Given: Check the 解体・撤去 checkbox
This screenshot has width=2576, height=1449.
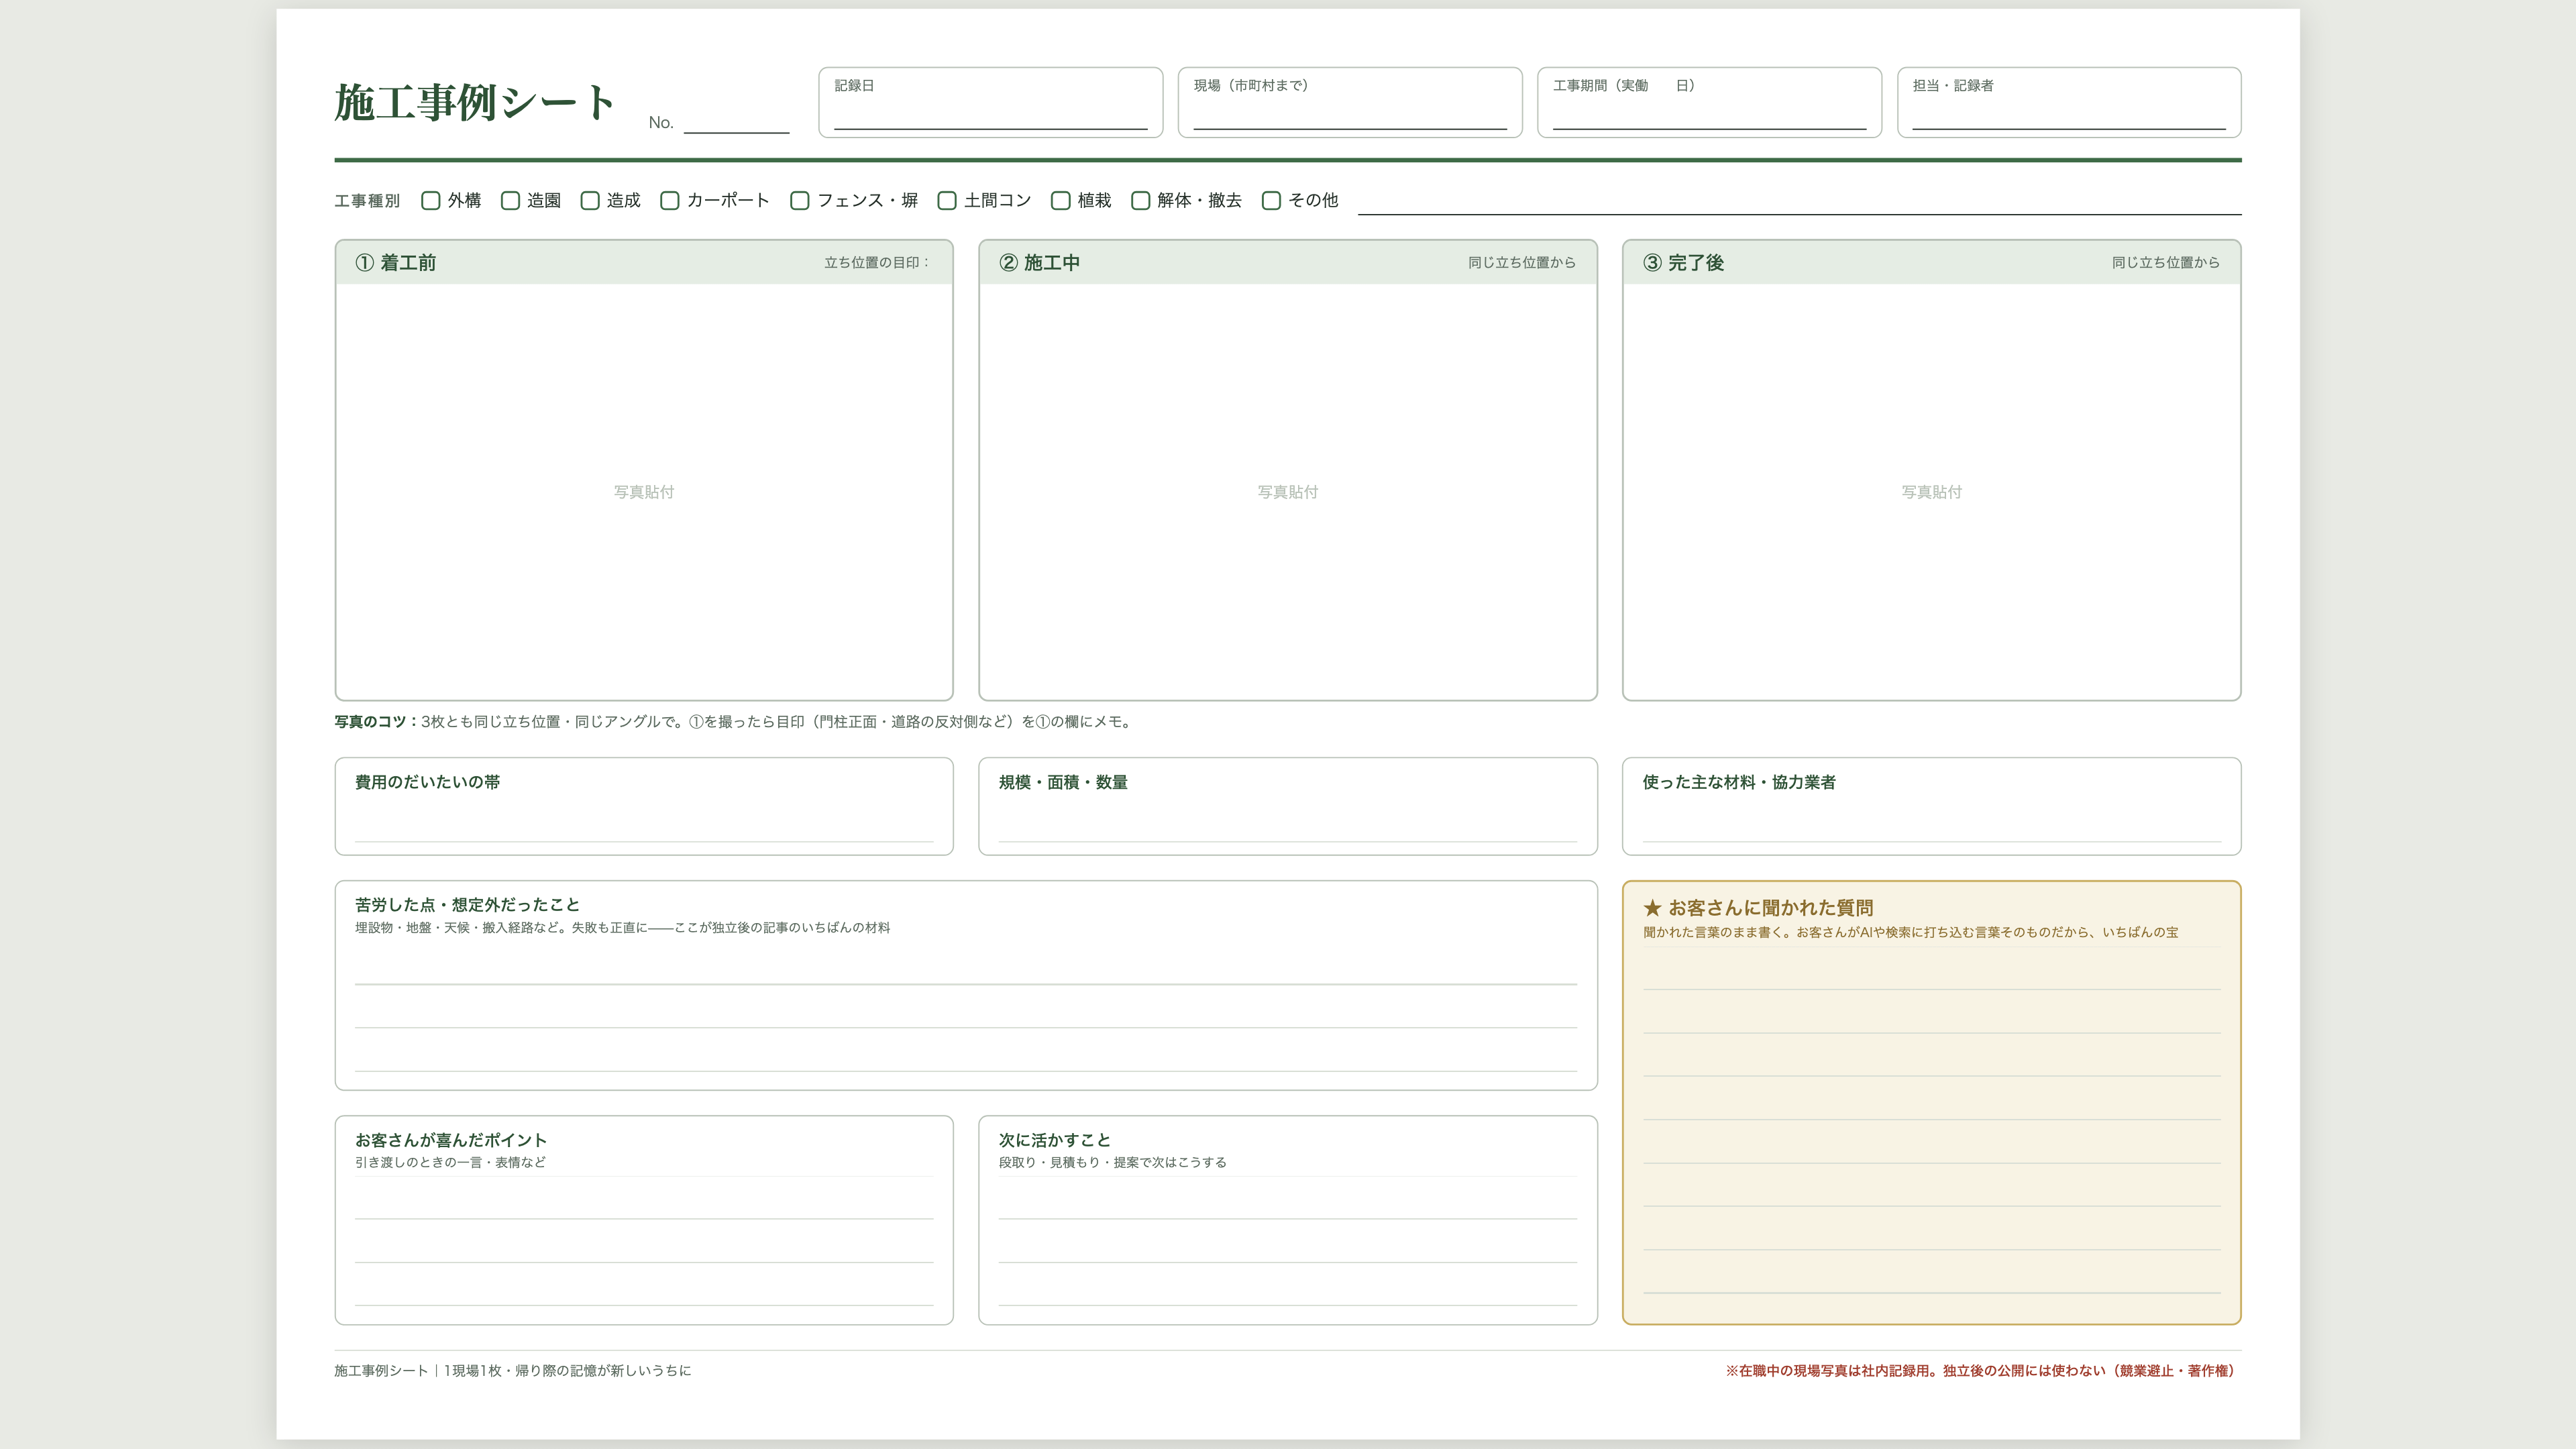Looking at the screenshot, I should (1140, 201).
